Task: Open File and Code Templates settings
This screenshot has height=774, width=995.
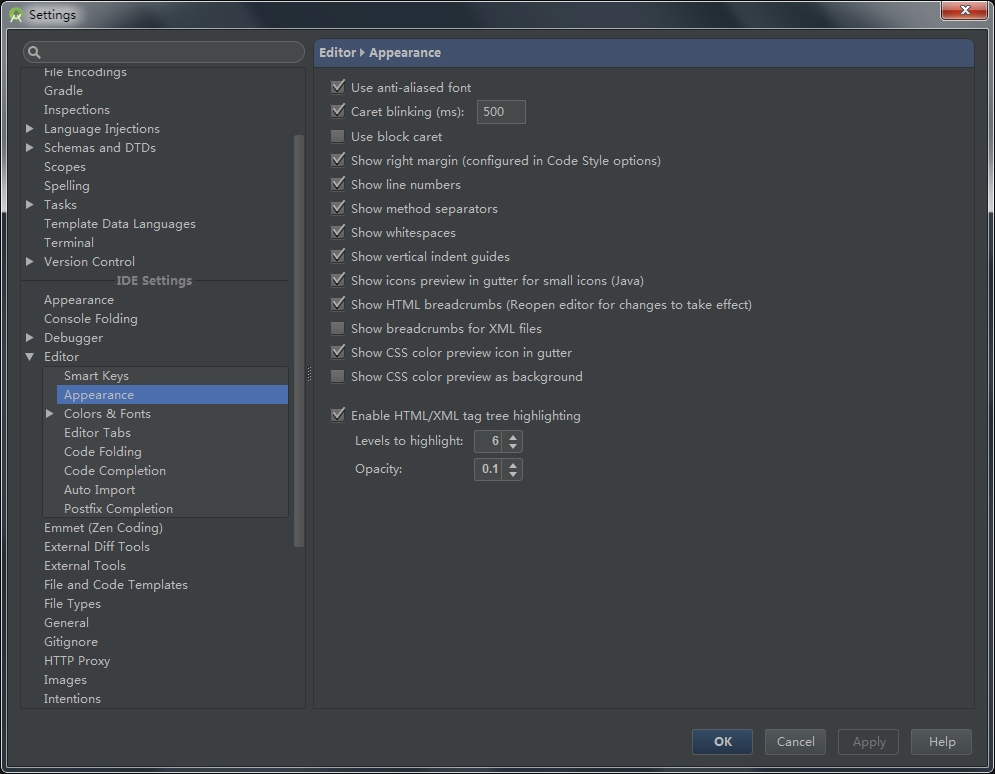Action: pyautogui.click(x=116, y=585)
